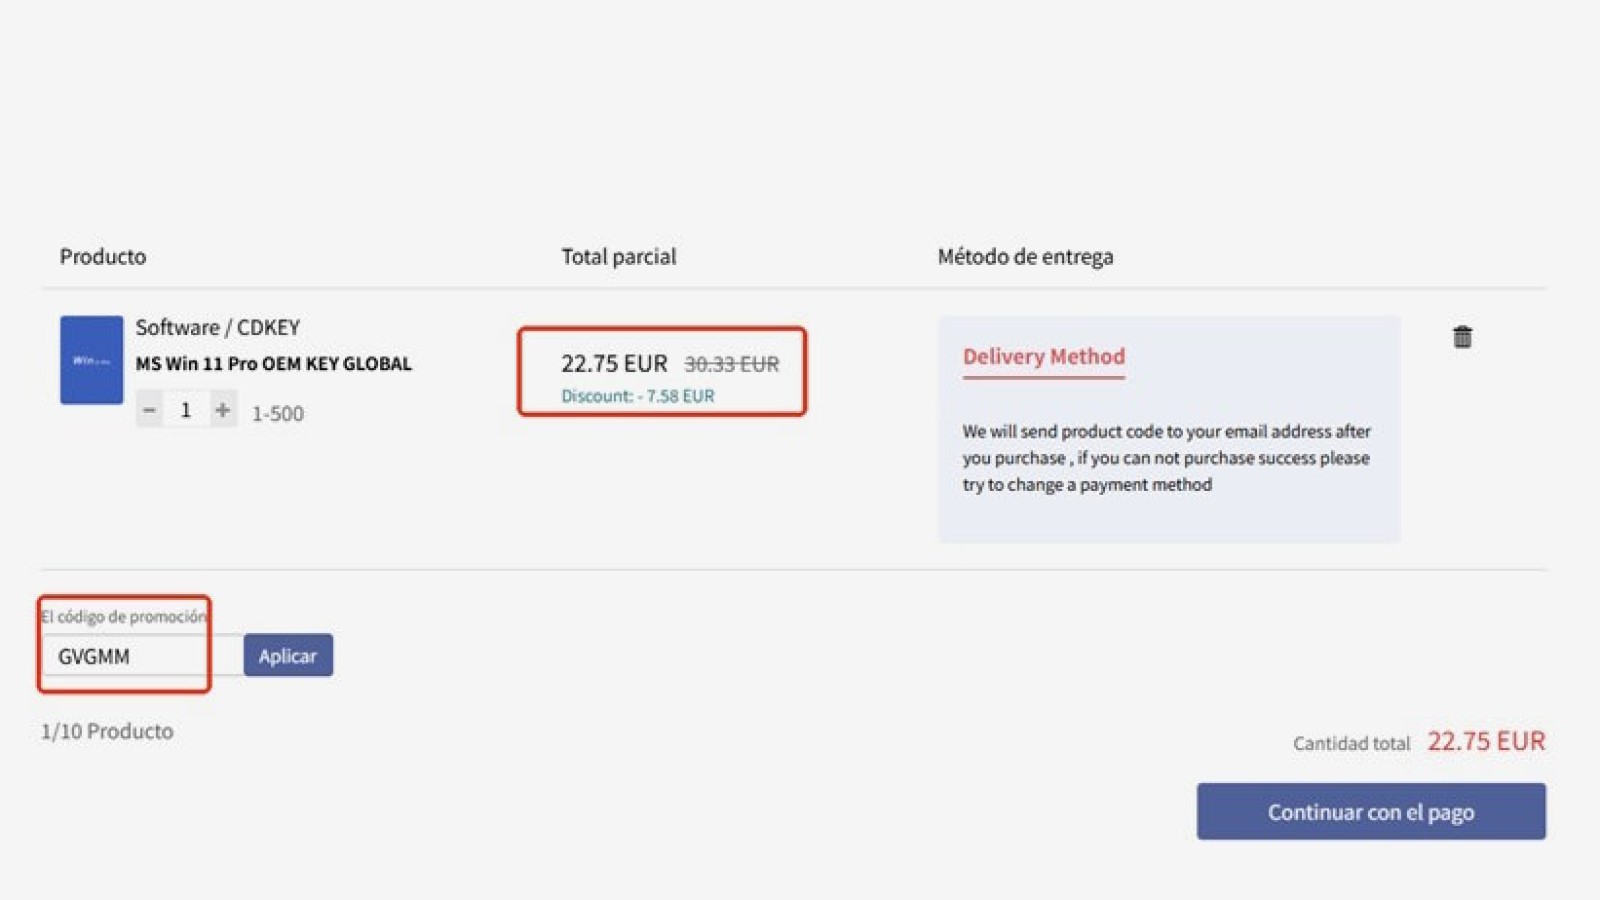Viewport: 1600px width, 900px height.
Task: Click the Producto column header
Action: [103, 257]
